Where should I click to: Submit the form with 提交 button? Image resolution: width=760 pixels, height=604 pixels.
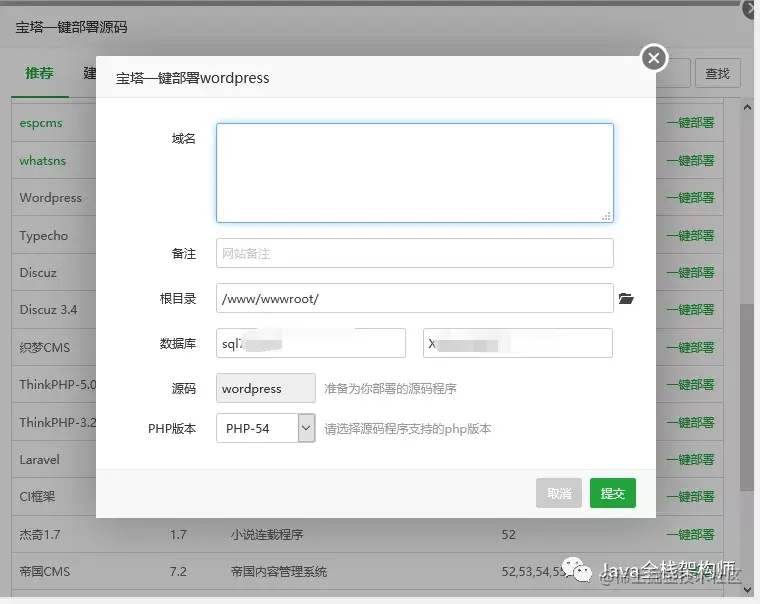tap(613, 493)
